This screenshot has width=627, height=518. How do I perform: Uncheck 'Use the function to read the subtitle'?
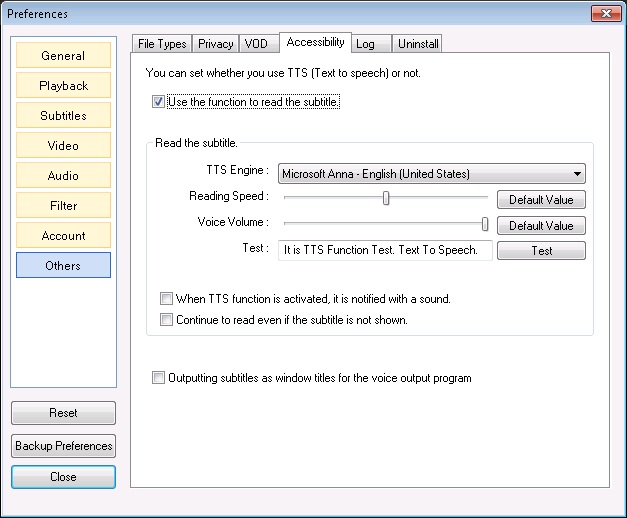158,102
